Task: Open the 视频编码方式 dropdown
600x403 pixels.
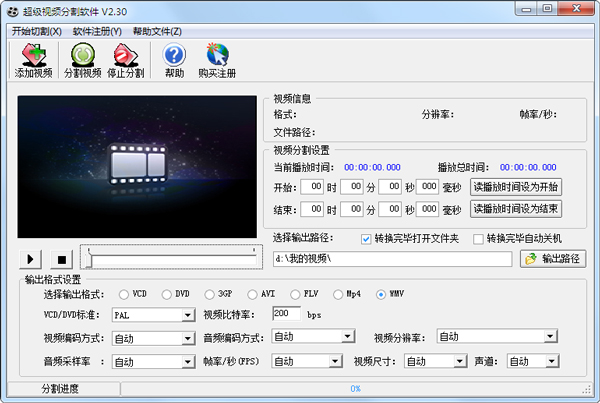Action: (187, 338)
